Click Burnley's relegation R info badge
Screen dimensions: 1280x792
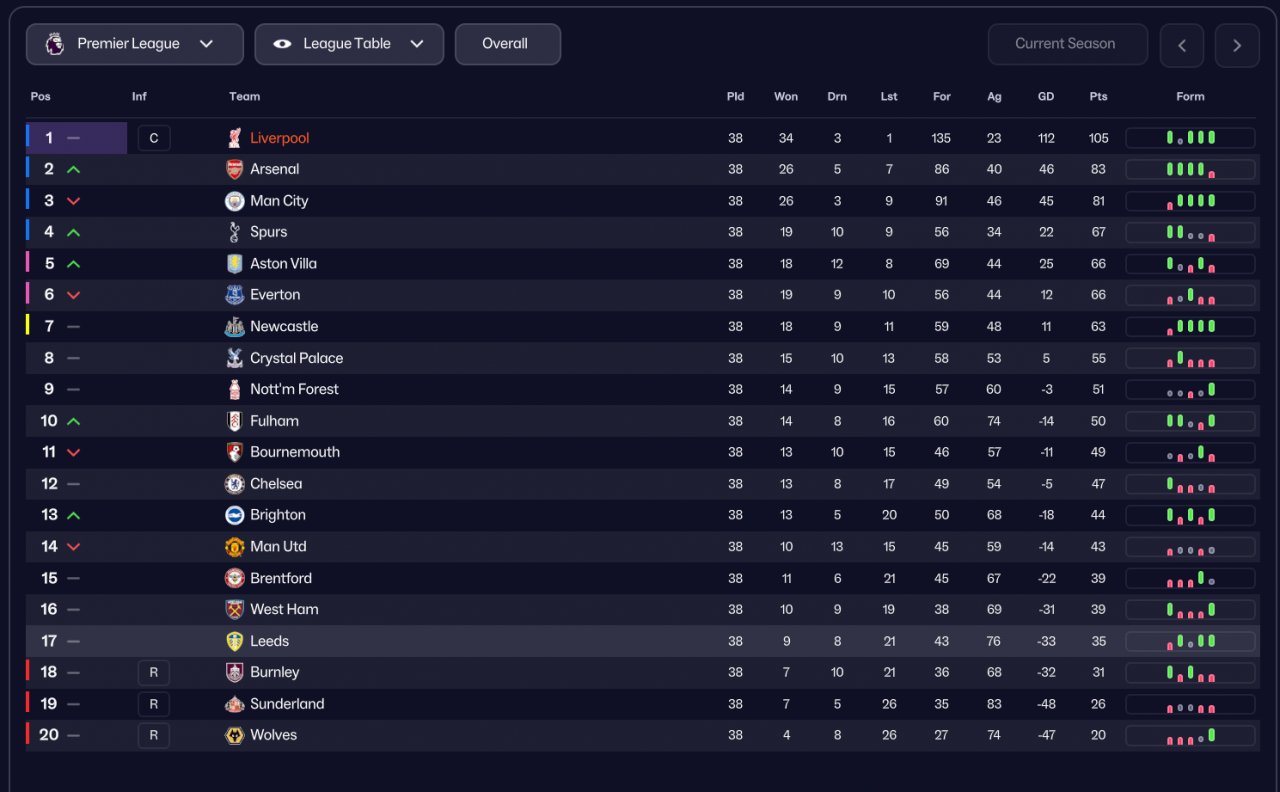click(154, 672)
